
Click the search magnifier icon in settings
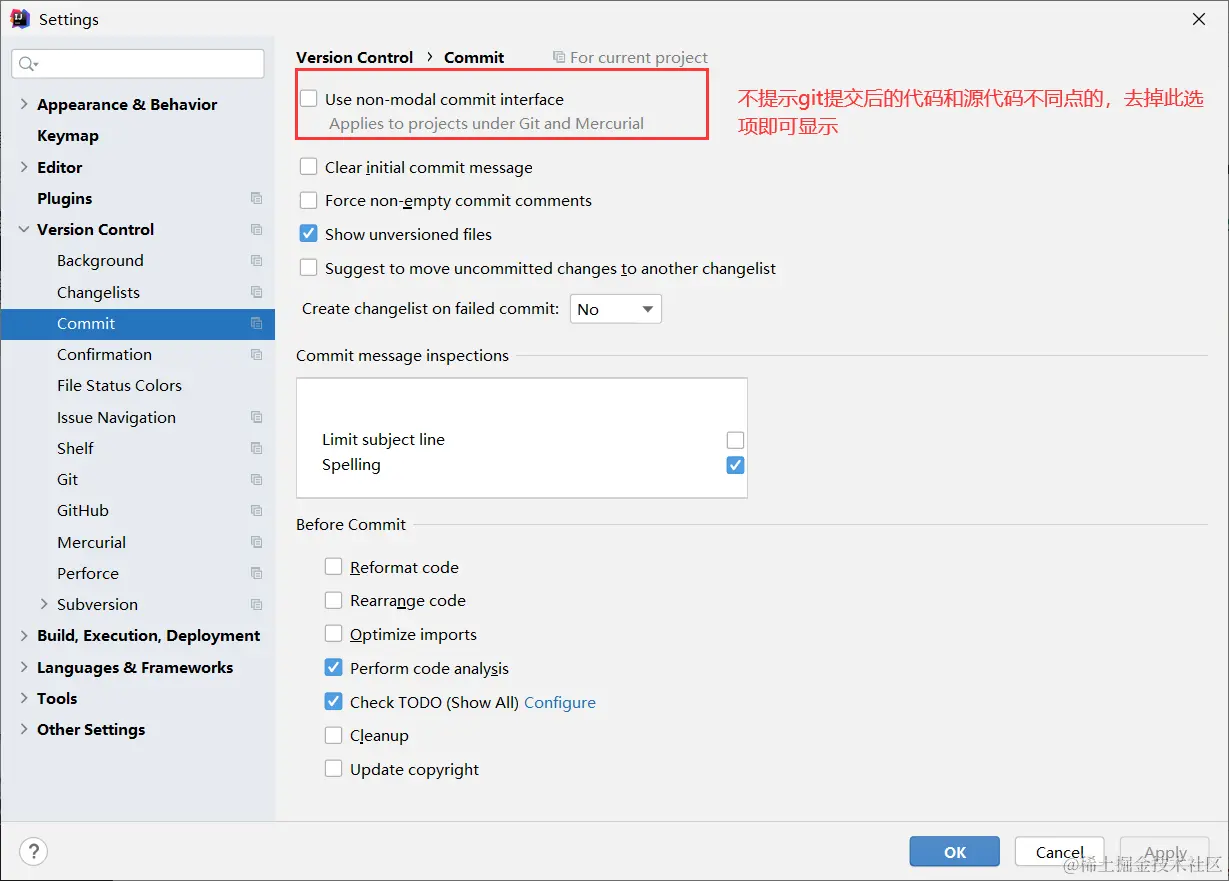tap(28, 64)
